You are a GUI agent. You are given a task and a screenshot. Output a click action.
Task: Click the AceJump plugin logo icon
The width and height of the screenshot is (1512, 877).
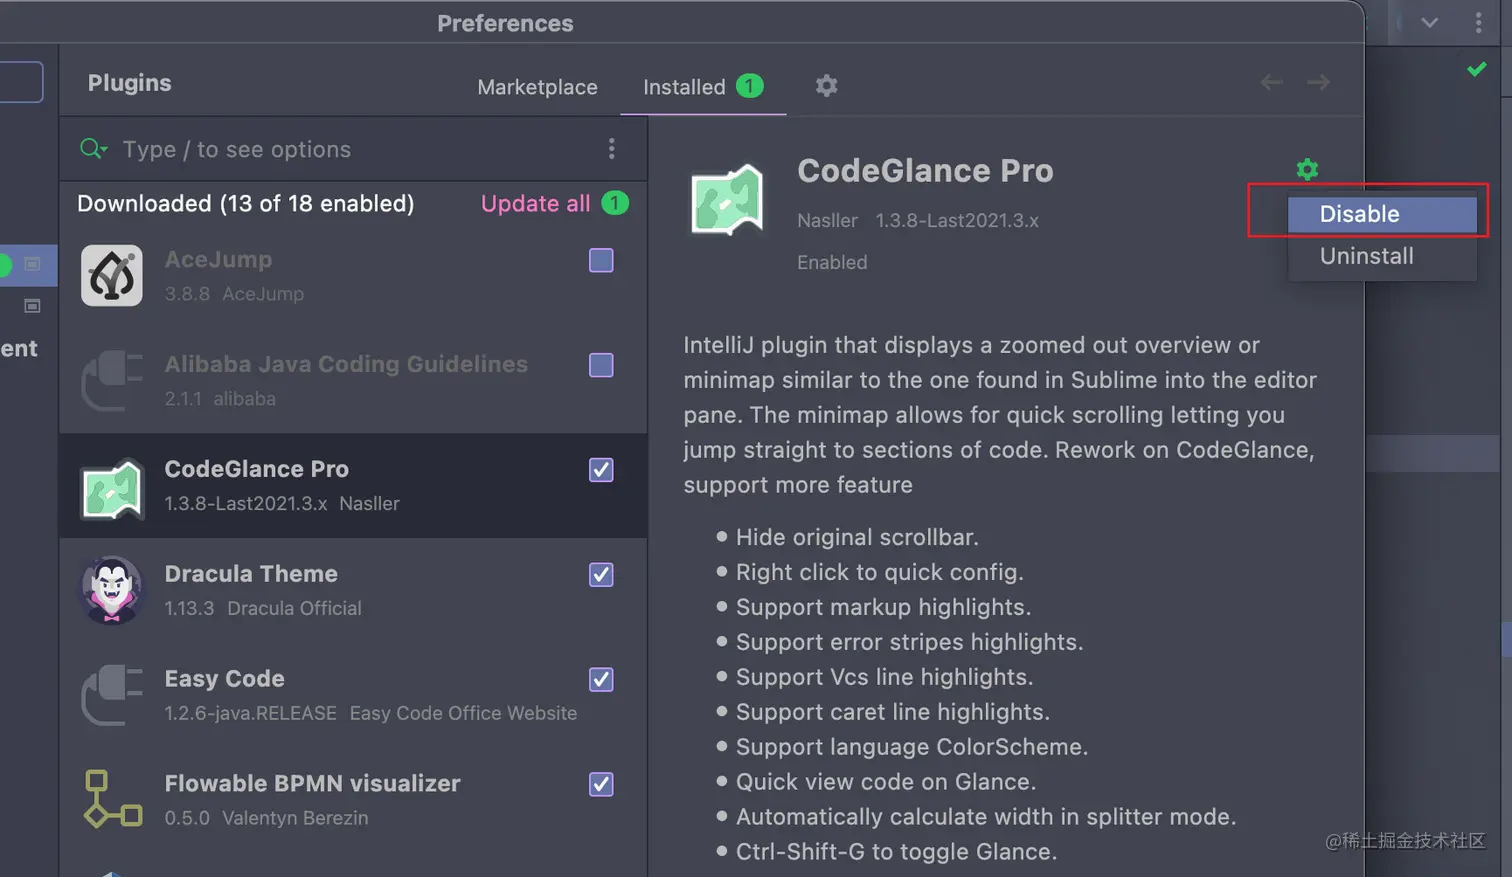pos(112,275)
